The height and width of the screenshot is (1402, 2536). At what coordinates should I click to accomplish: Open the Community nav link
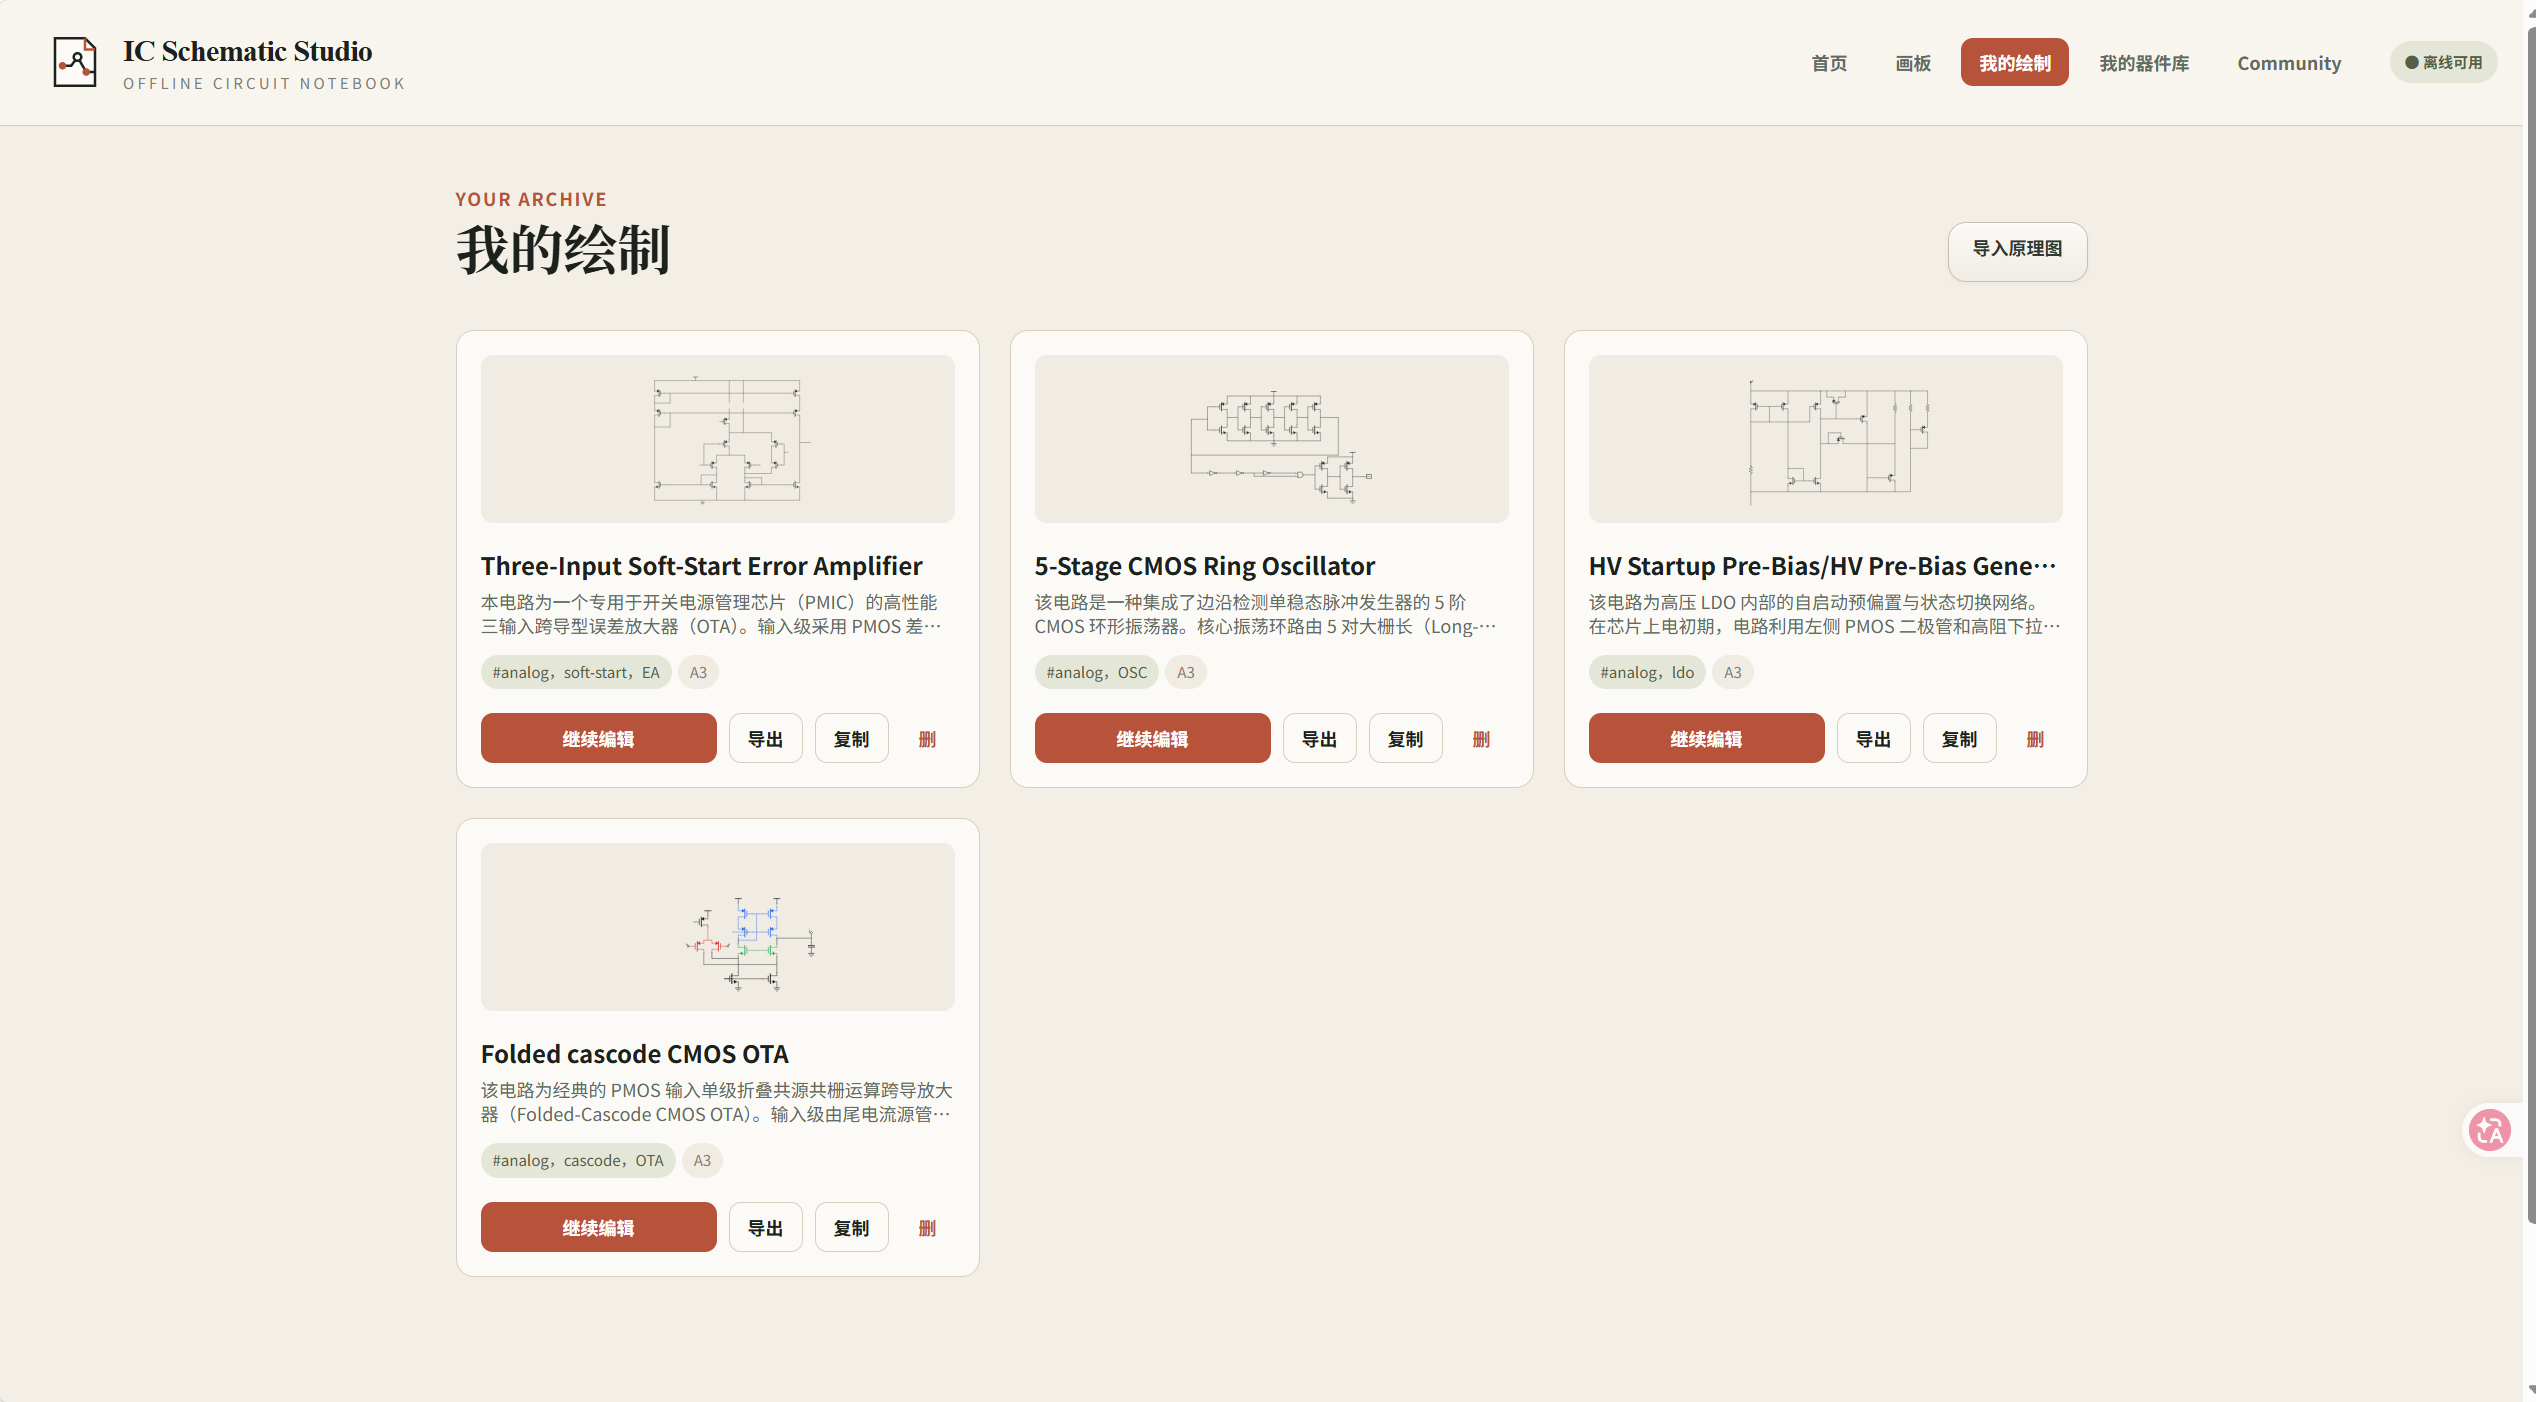coord(2289,63)
